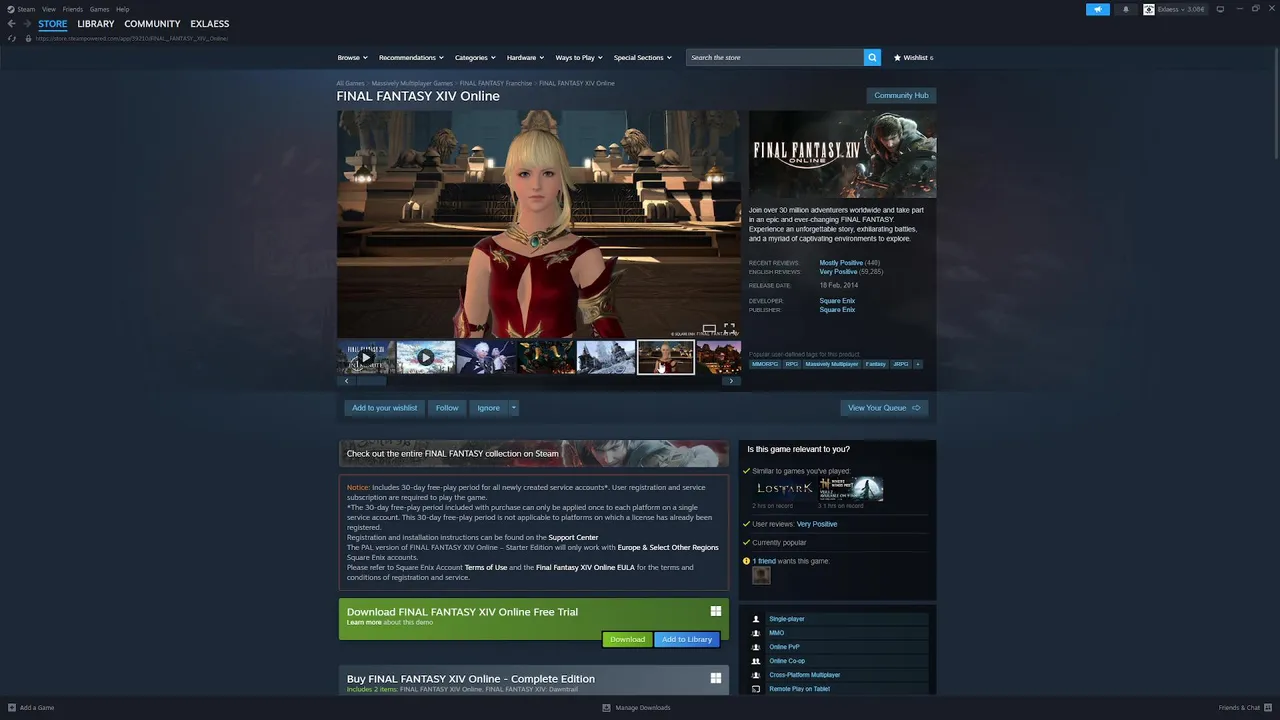Select the JRPG tag
Viewport: 1280px width, 720px height.
click(x=900, y=364)
